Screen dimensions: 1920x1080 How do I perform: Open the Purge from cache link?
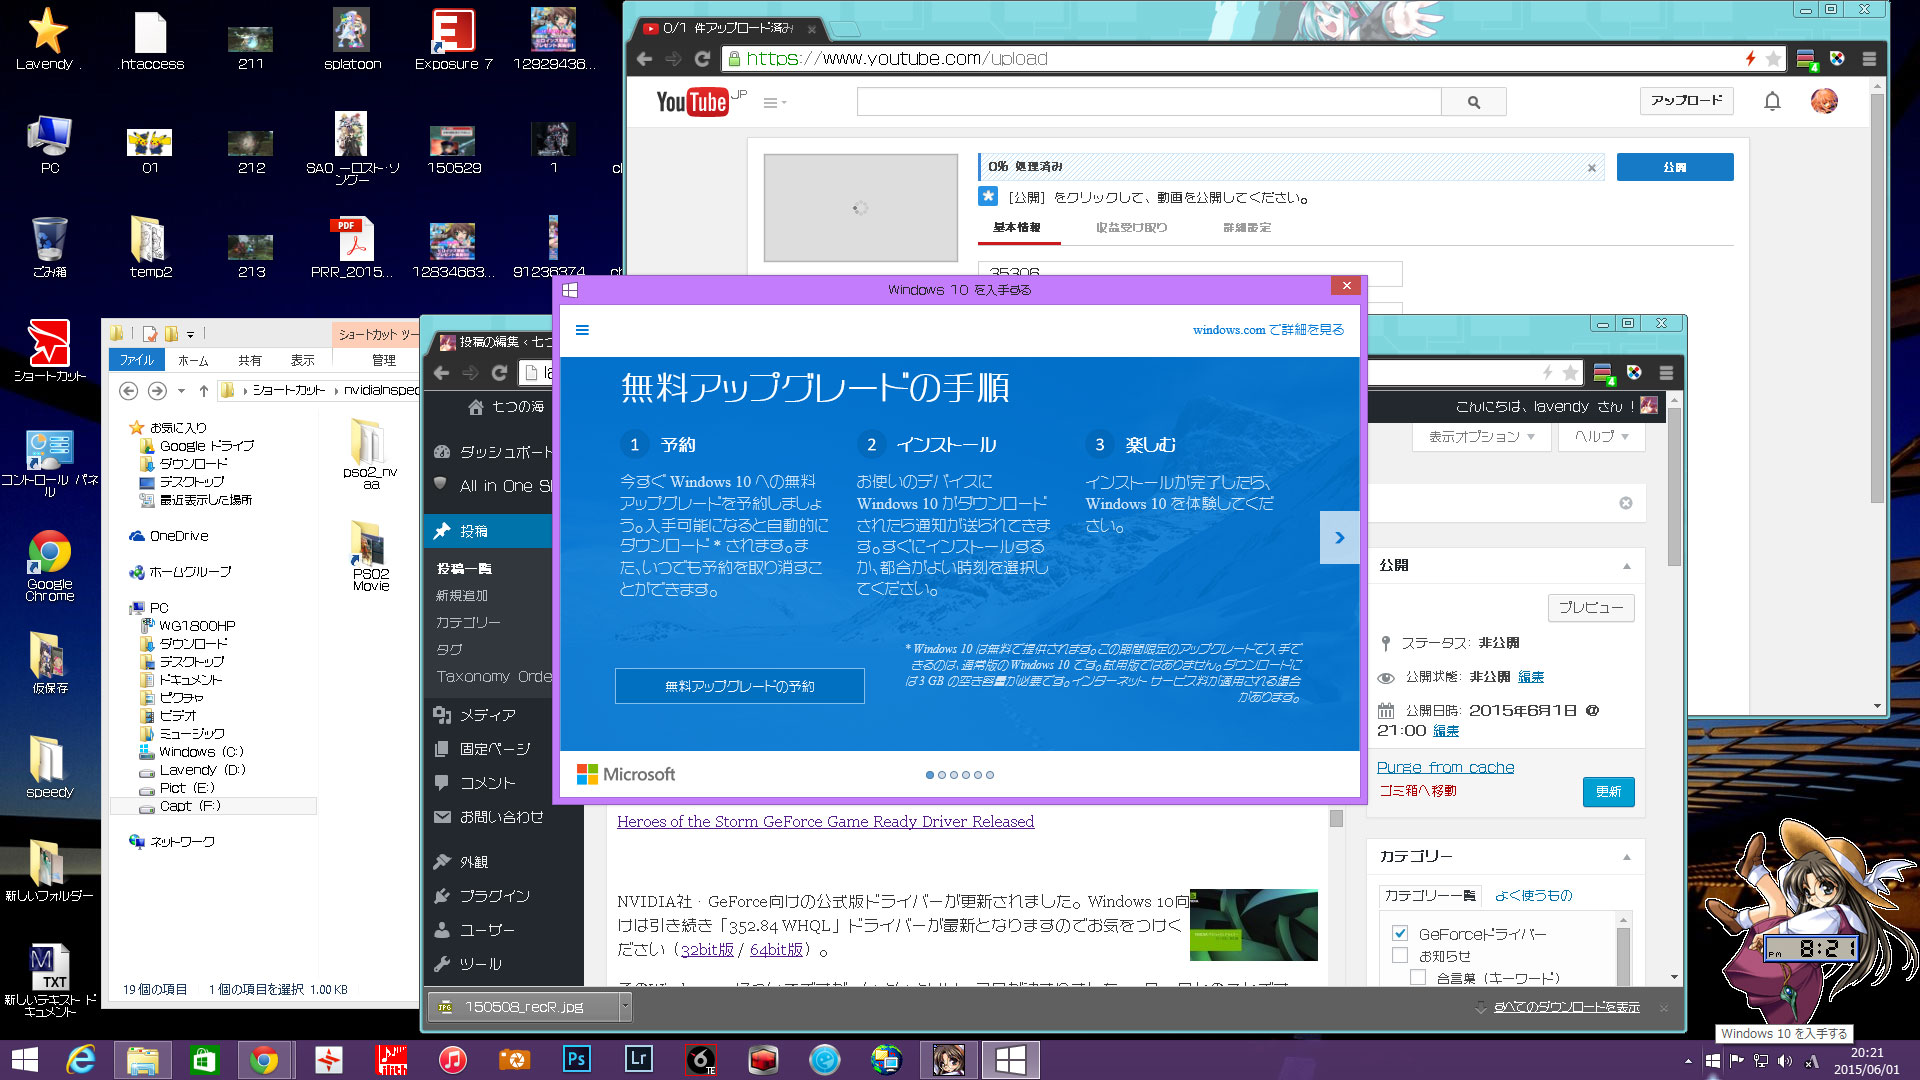[1445, 767]
